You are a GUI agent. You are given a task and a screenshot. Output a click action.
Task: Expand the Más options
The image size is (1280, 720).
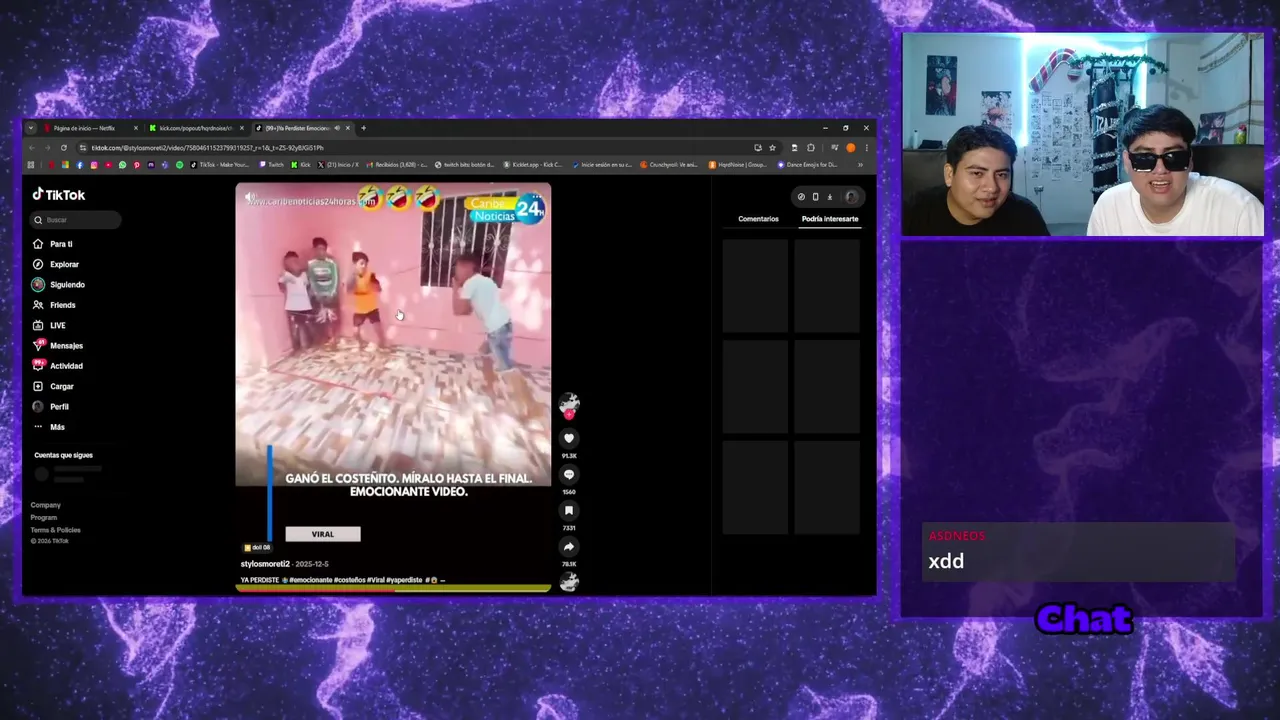coord(49,427)
